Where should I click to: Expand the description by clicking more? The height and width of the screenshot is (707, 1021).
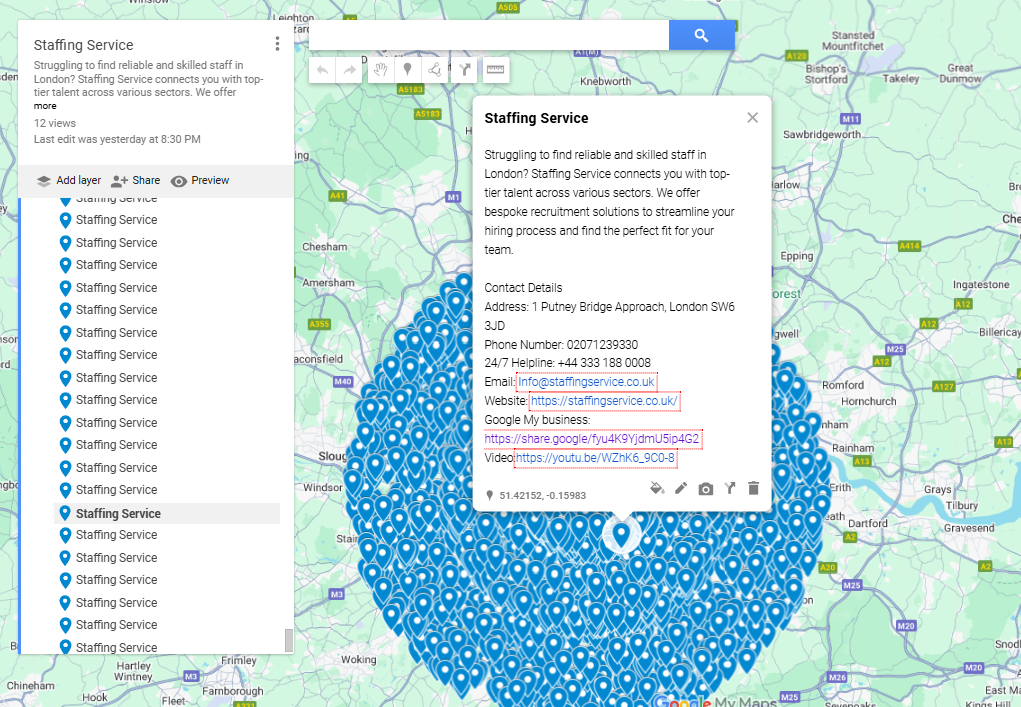tap(44, 105)
